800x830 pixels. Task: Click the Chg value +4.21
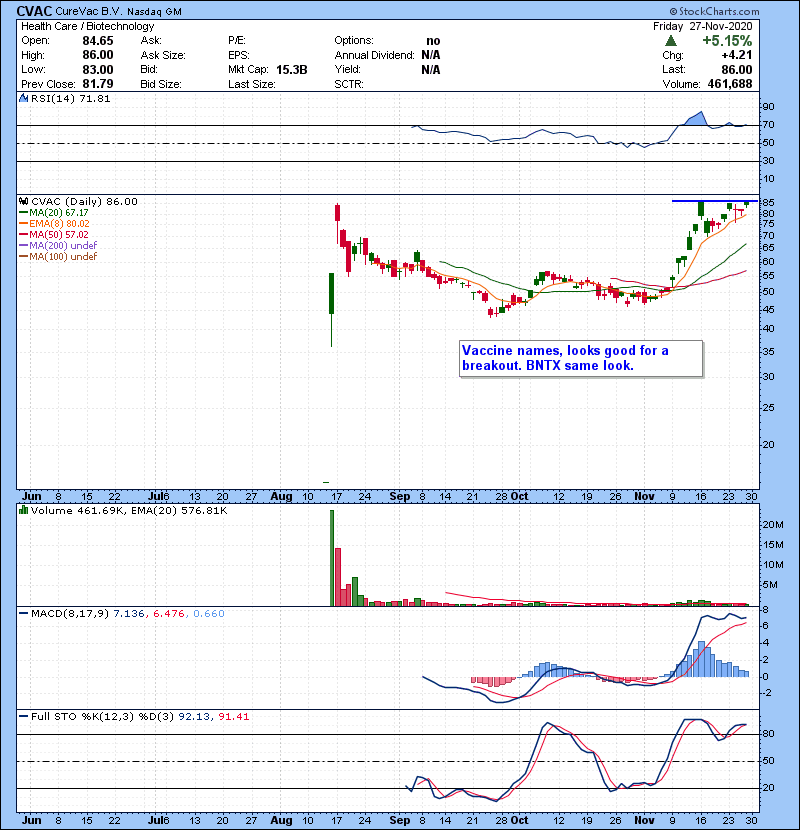click(737, 55)
